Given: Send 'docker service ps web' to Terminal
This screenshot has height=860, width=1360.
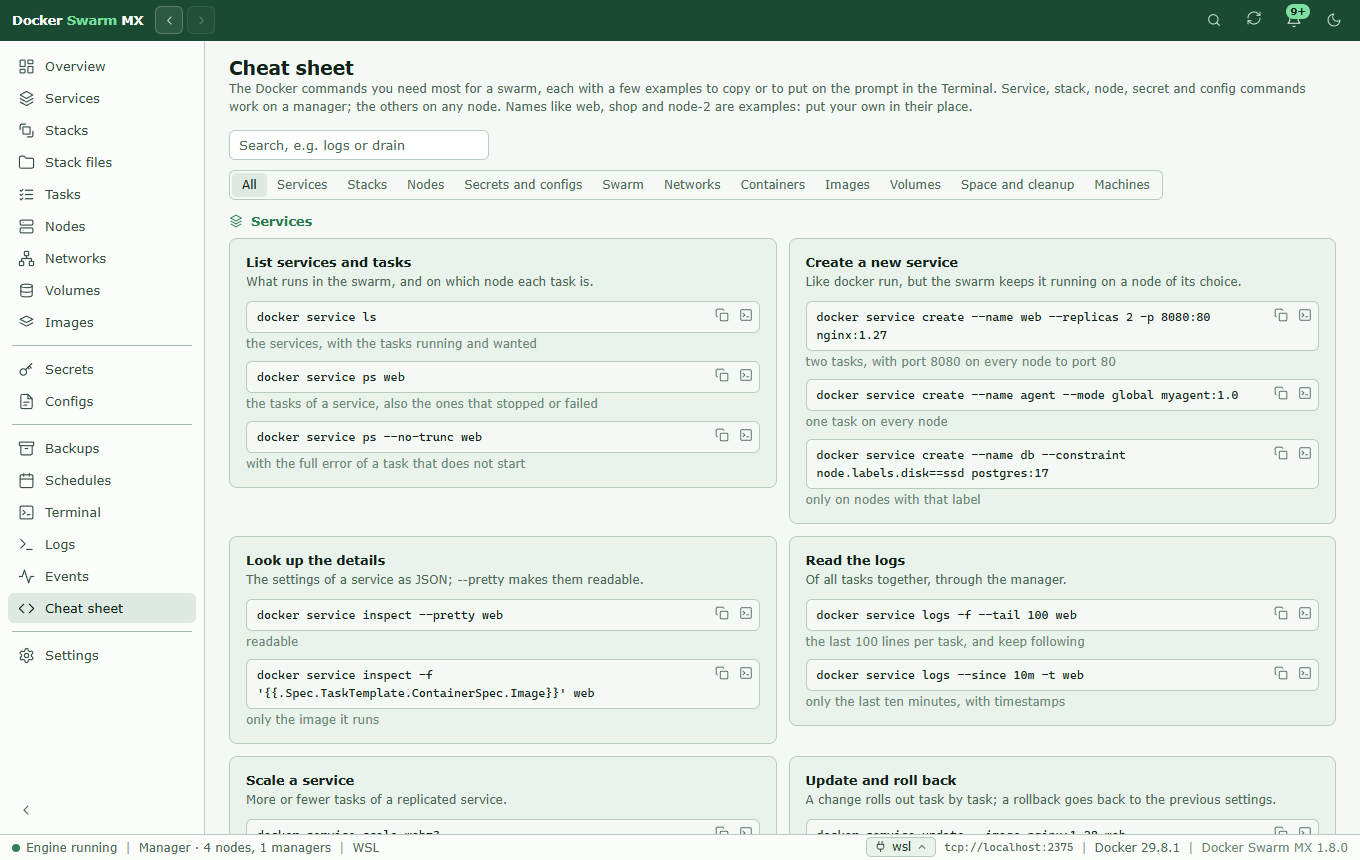Looking at the screenshot, I should (x=746, y=375).
